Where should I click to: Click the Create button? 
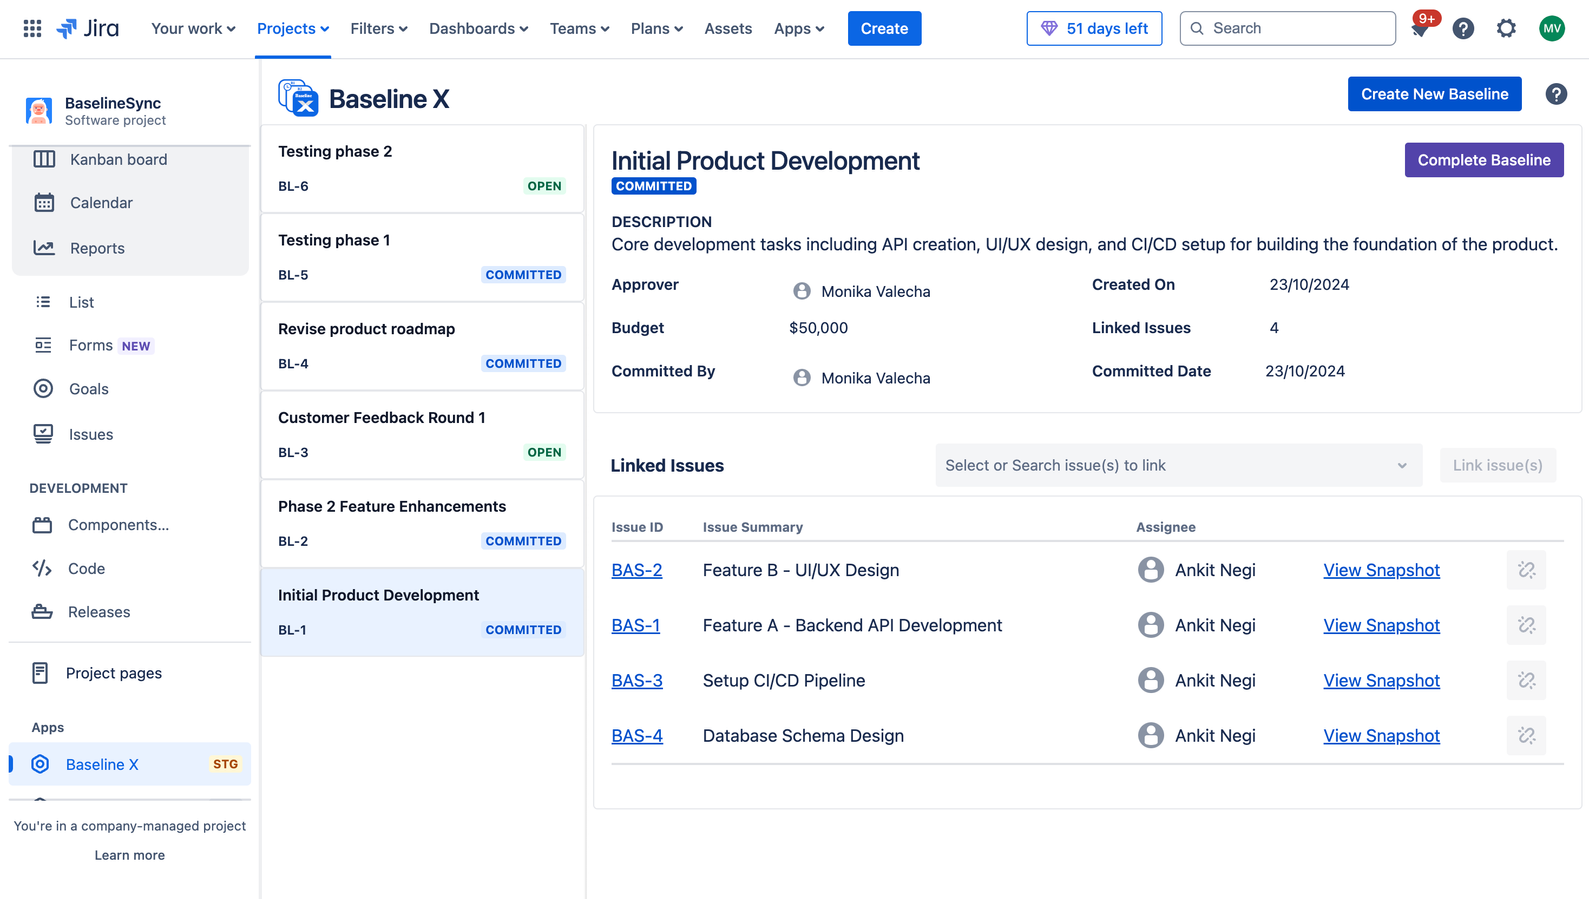click(x=884, y=28)
